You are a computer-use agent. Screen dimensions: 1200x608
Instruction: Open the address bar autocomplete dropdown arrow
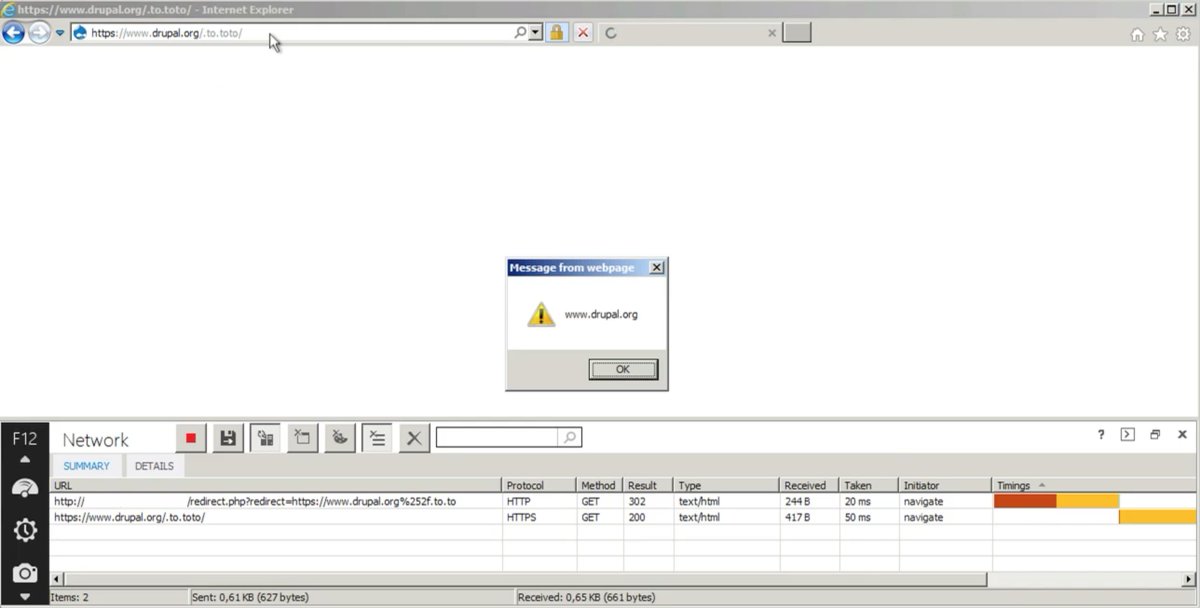coord(535,33)
